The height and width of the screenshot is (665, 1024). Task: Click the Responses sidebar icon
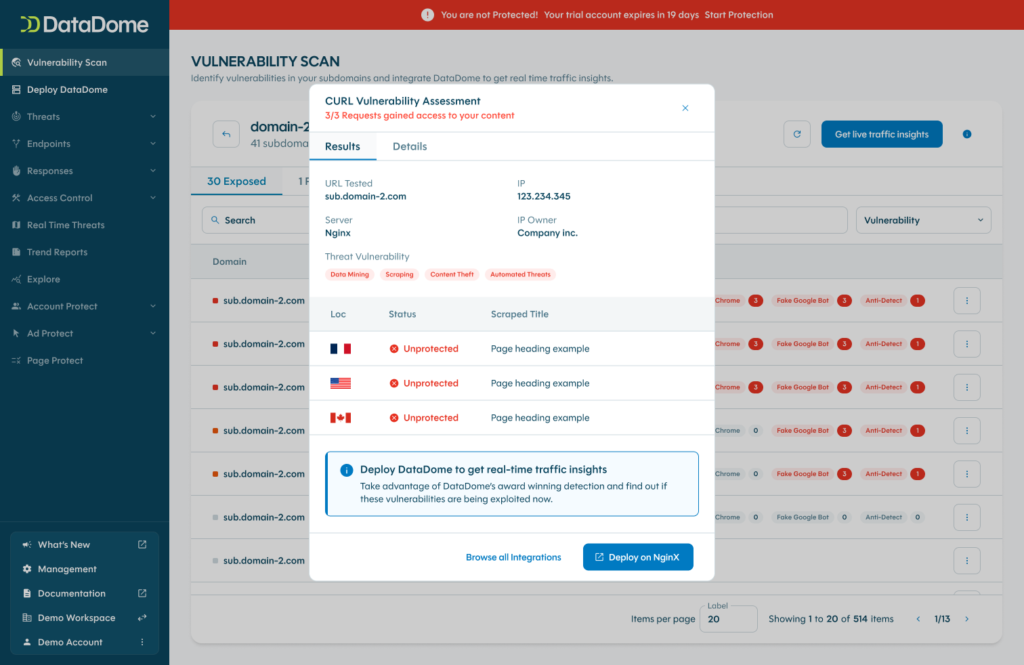coord(16,170)
